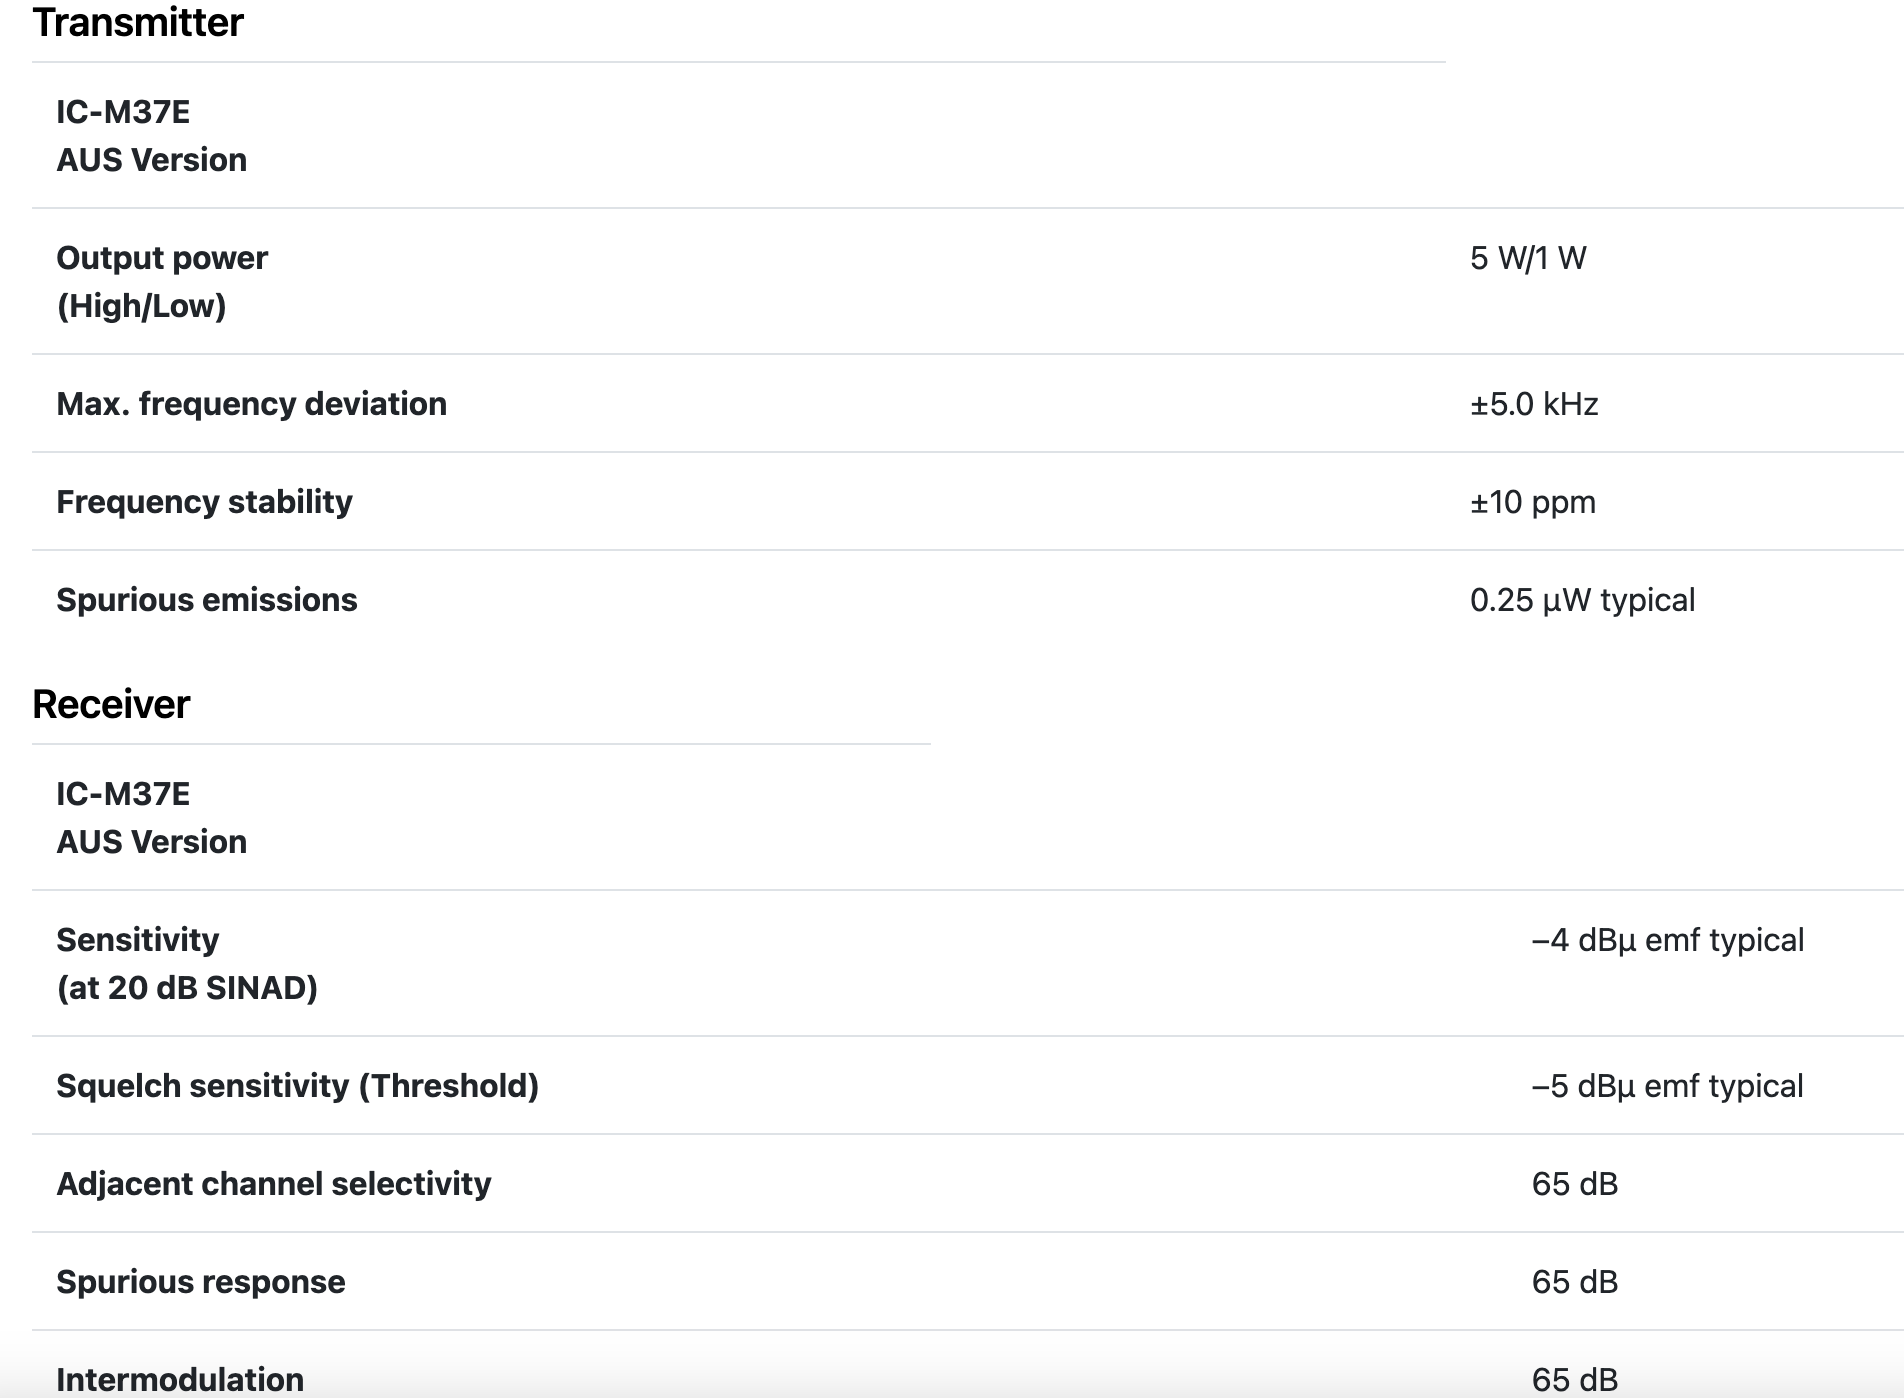Select the 65 dB Adjacent channel selectivity value
The width and height of the screenshot is (1904, 1398).
pos(1574,1184)
